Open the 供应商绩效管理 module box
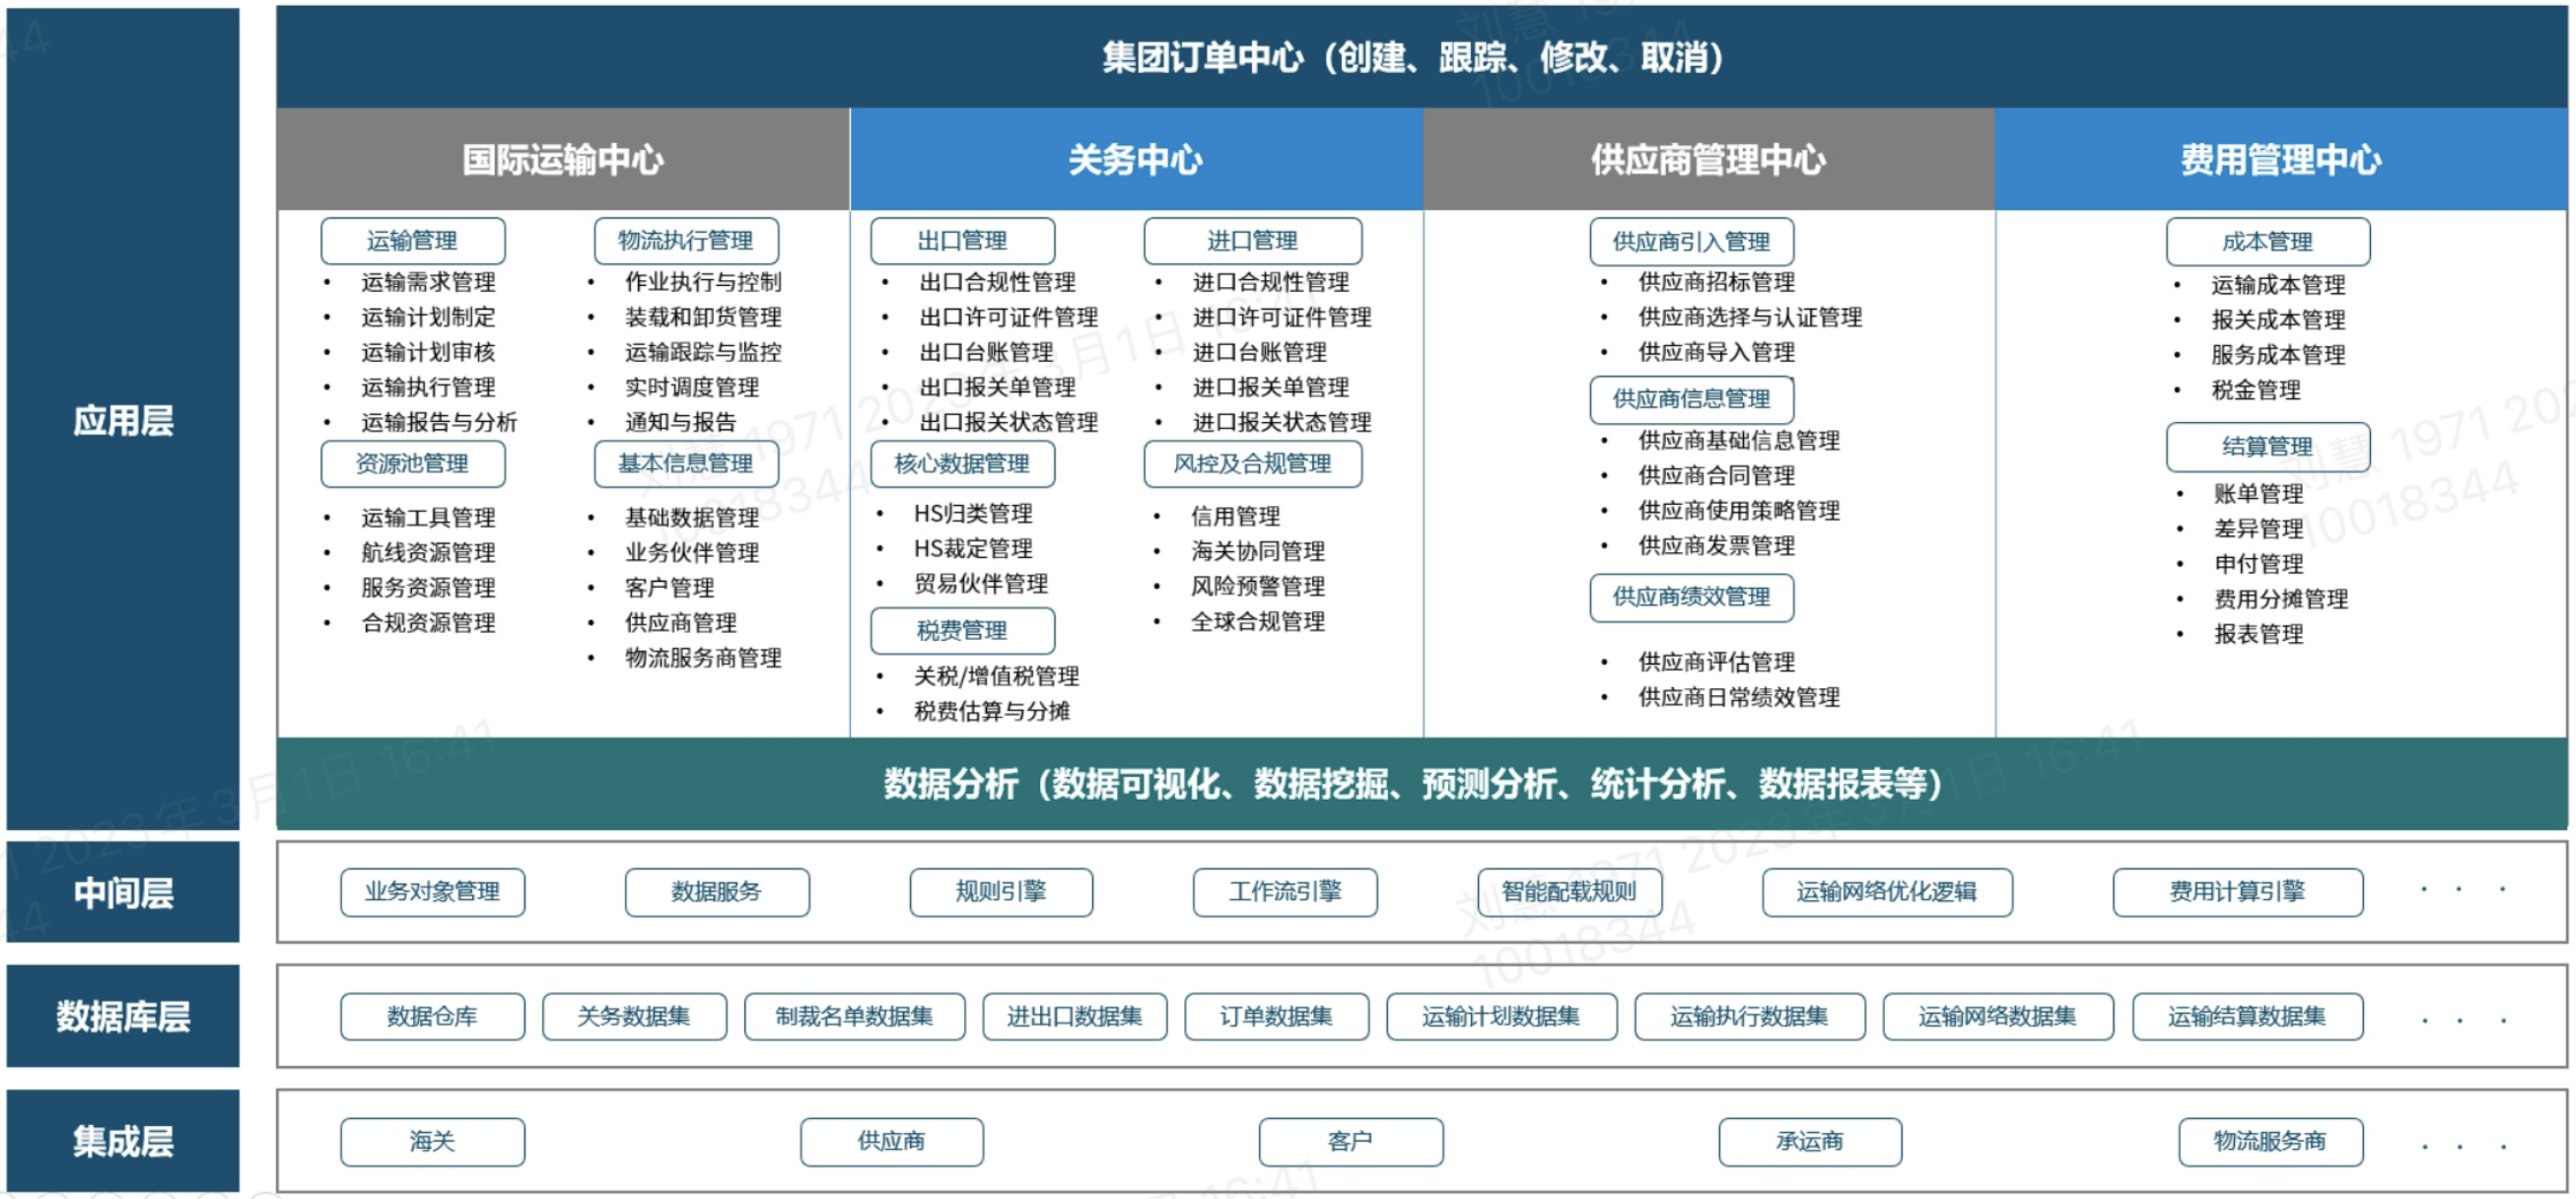Image resolution: width=2576 pixels, height=1199 pixels. pyautogui.click(x=1692, y=597)
